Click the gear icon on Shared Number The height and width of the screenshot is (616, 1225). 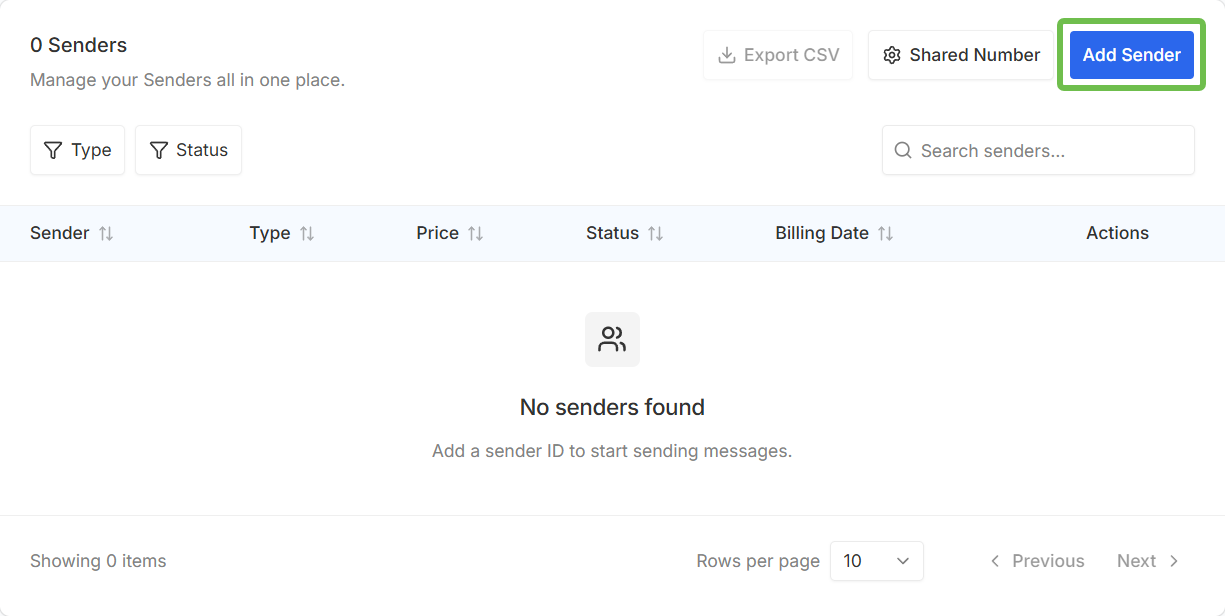click(892, 55)
